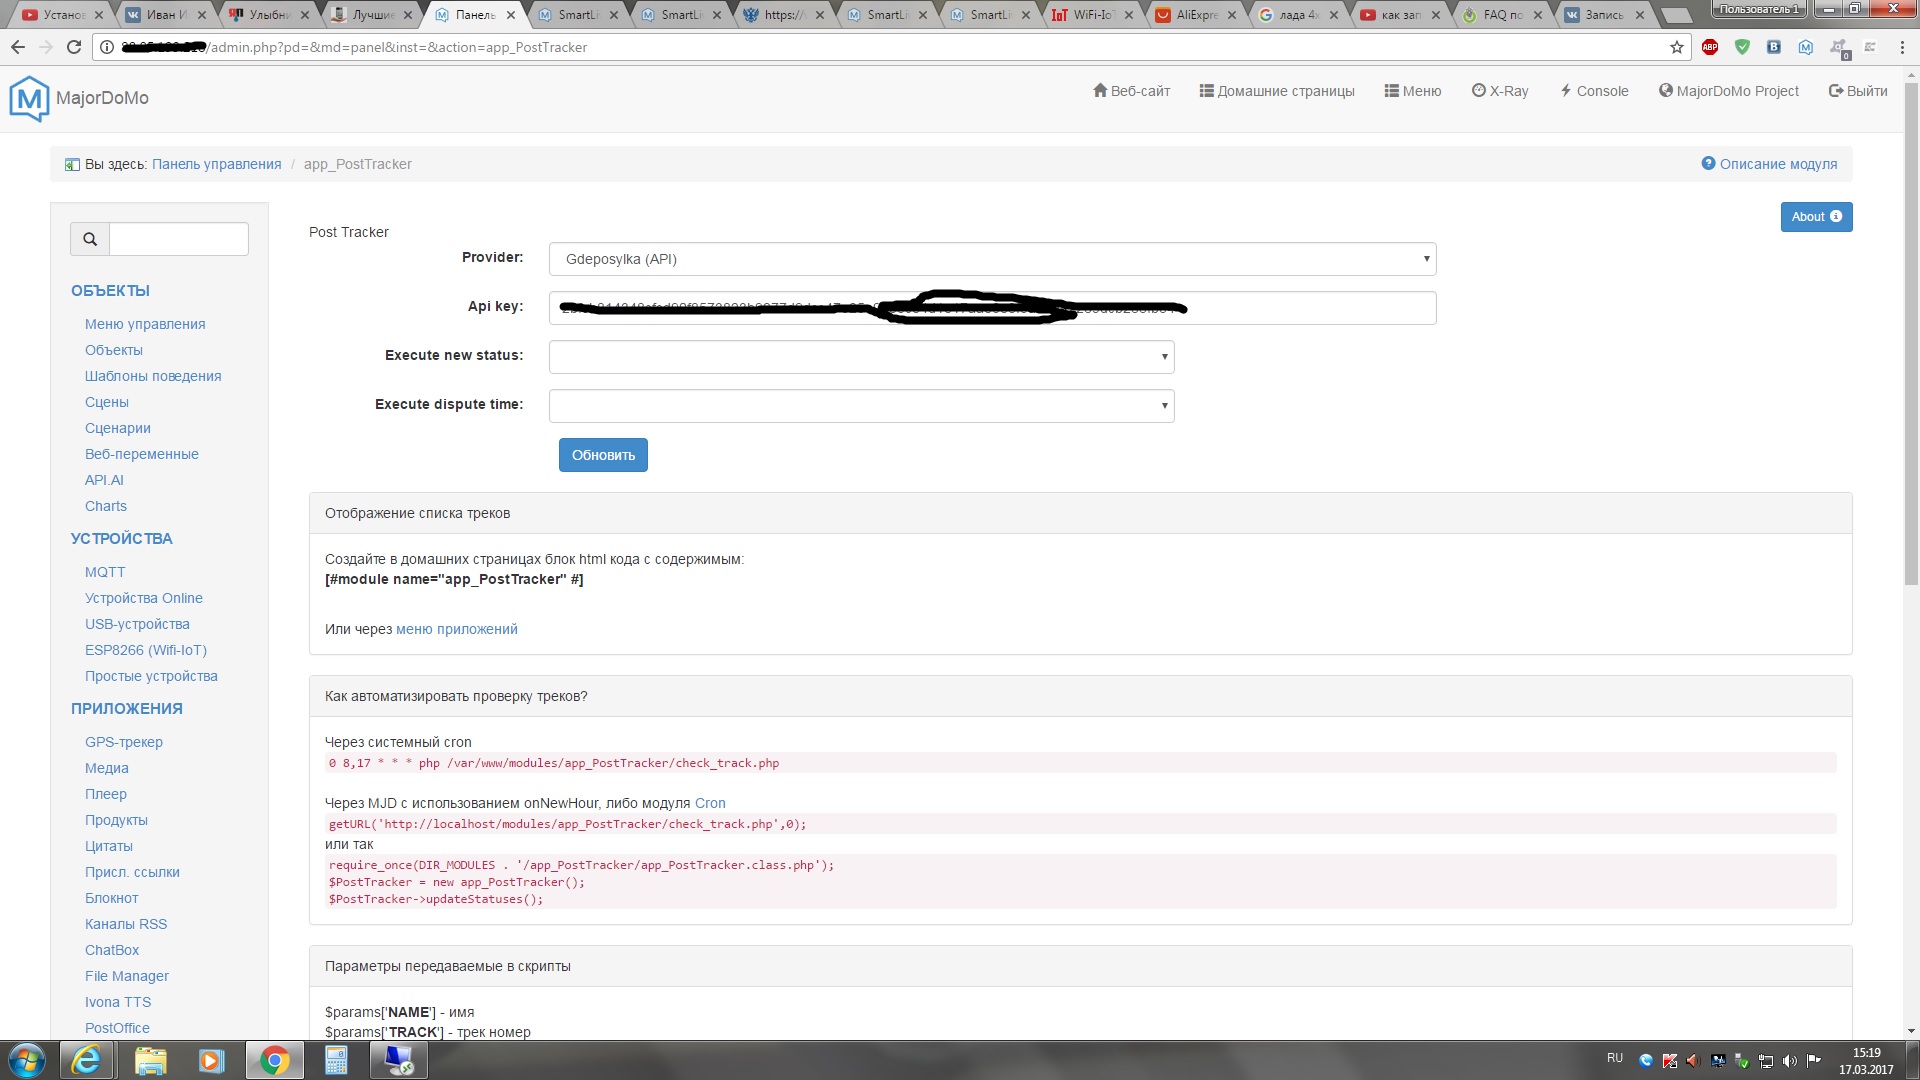Expand Execute dispute time dropdown
The image size is (1920, 1080).
pos(861,406)
